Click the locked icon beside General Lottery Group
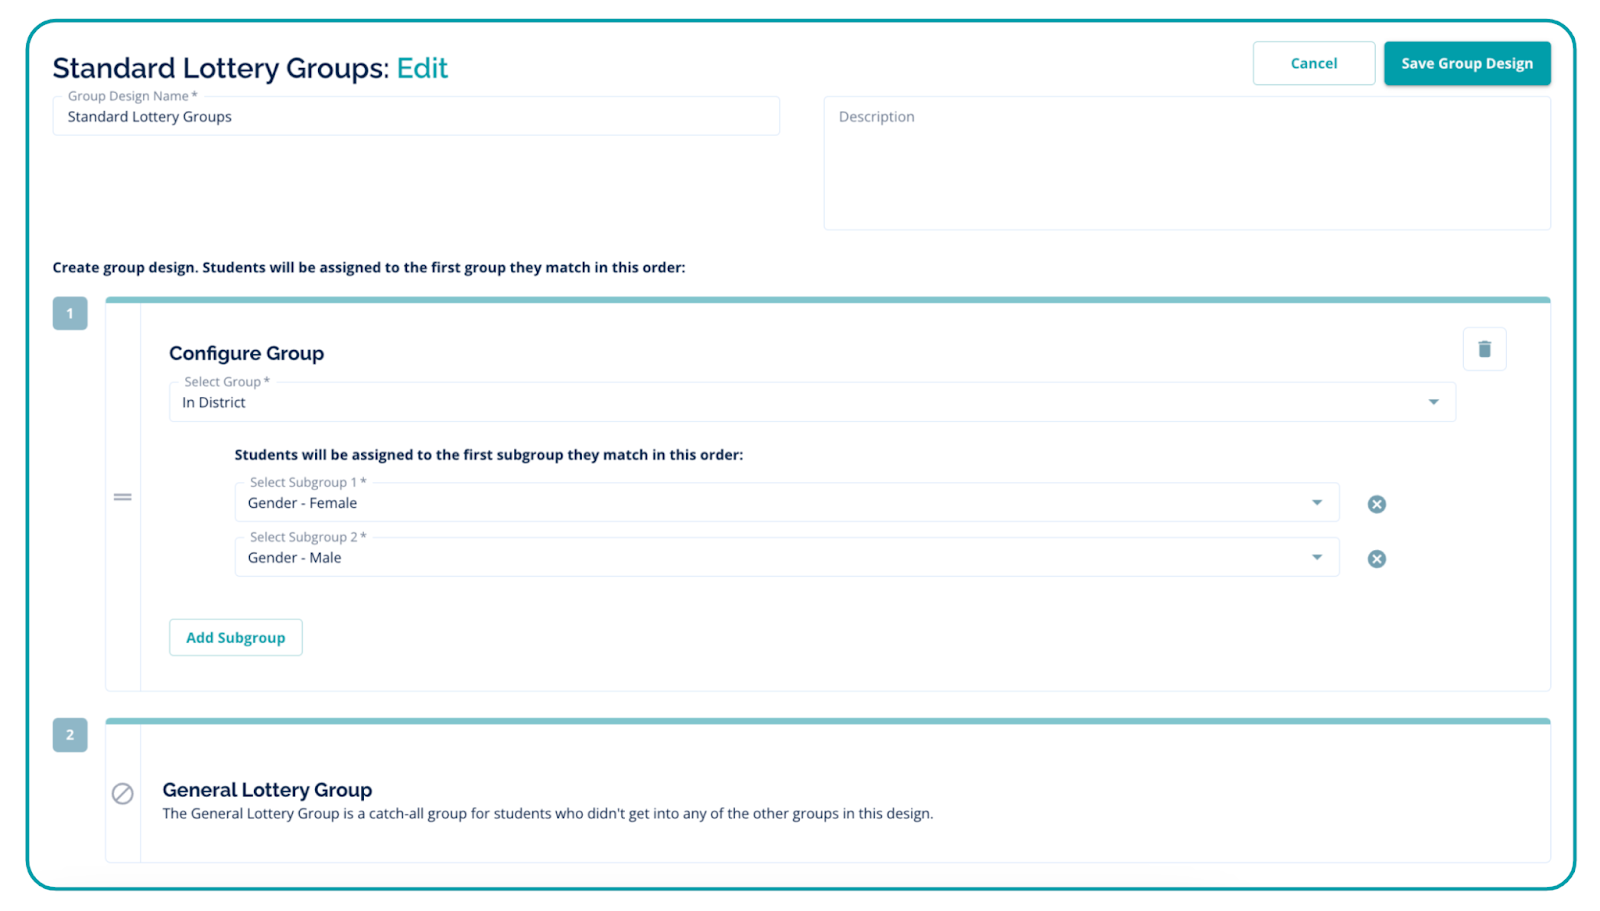1600x911 pixels. [122, 794]
